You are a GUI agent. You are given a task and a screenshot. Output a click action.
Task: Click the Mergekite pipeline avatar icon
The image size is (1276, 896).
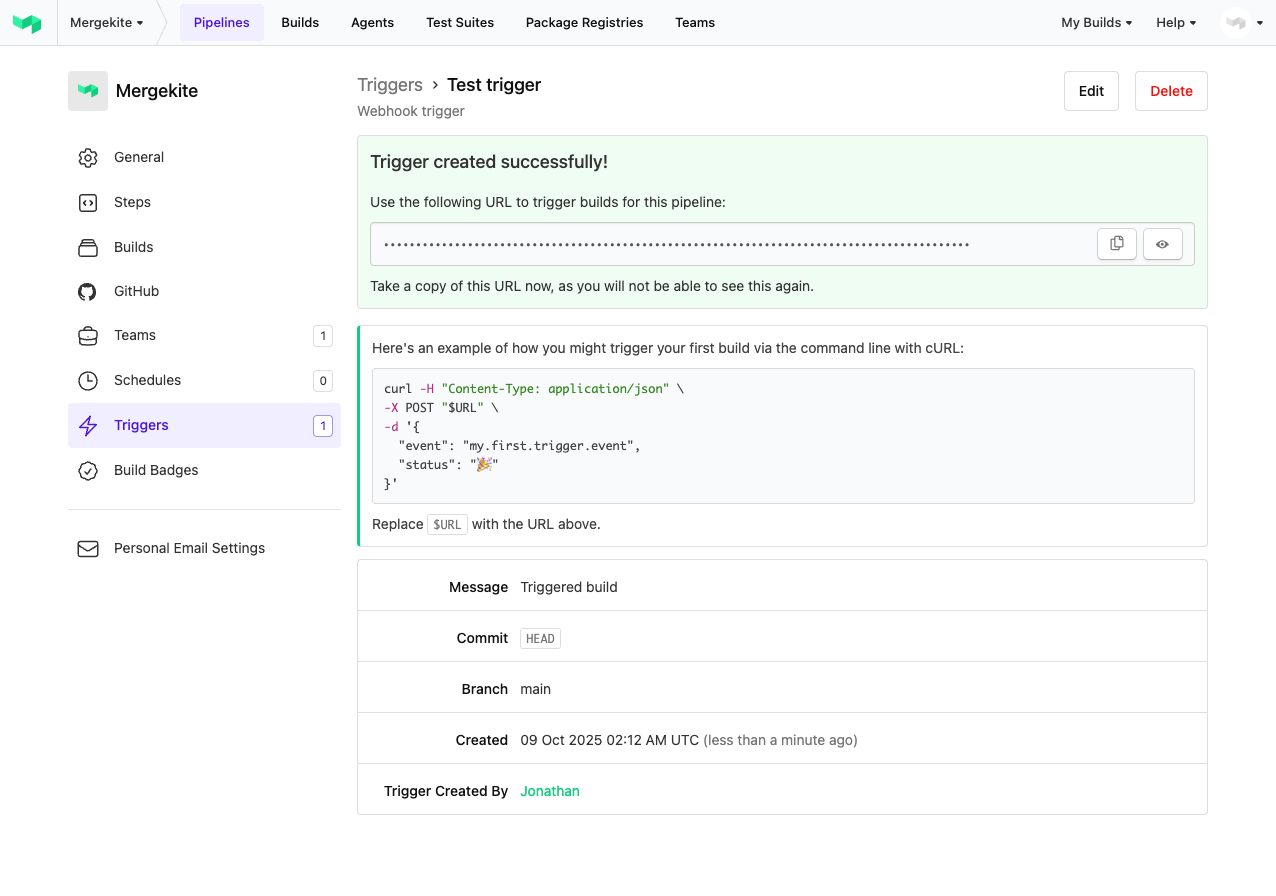(88, 91)
